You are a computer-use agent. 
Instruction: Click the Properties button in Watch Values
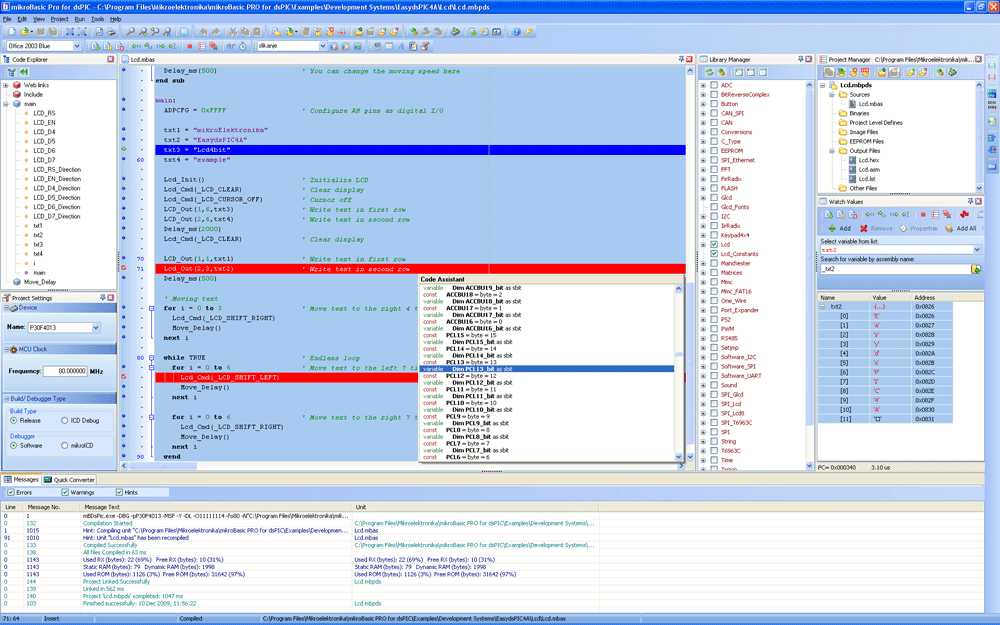[x=918, y=228]
